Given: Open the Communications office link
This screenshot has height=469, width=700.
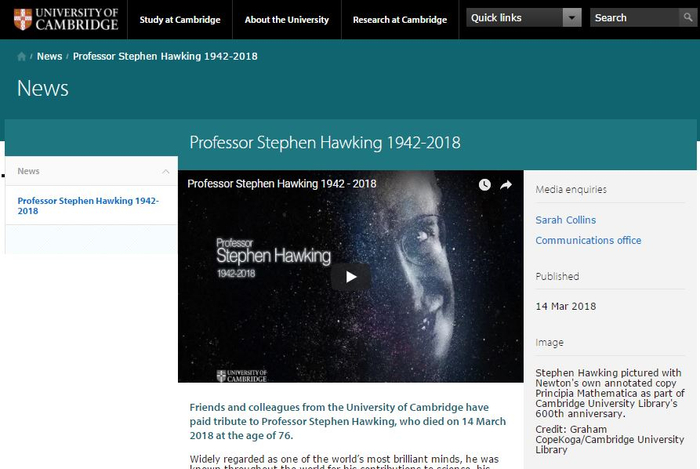Looking at the screenshot, I should [x=588, y=240].
